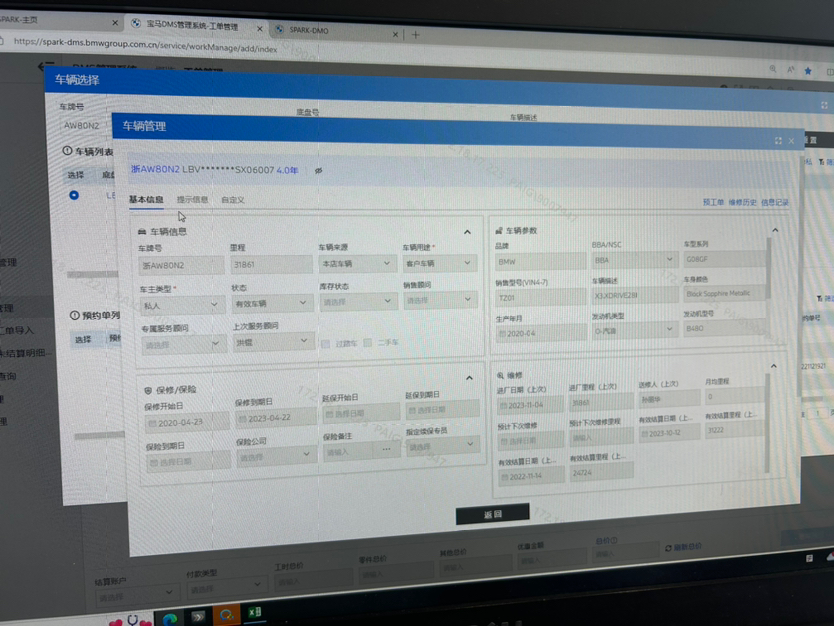Click the browser address bar URL
This screenshot has width=834, height=626.
coord(145,45)
